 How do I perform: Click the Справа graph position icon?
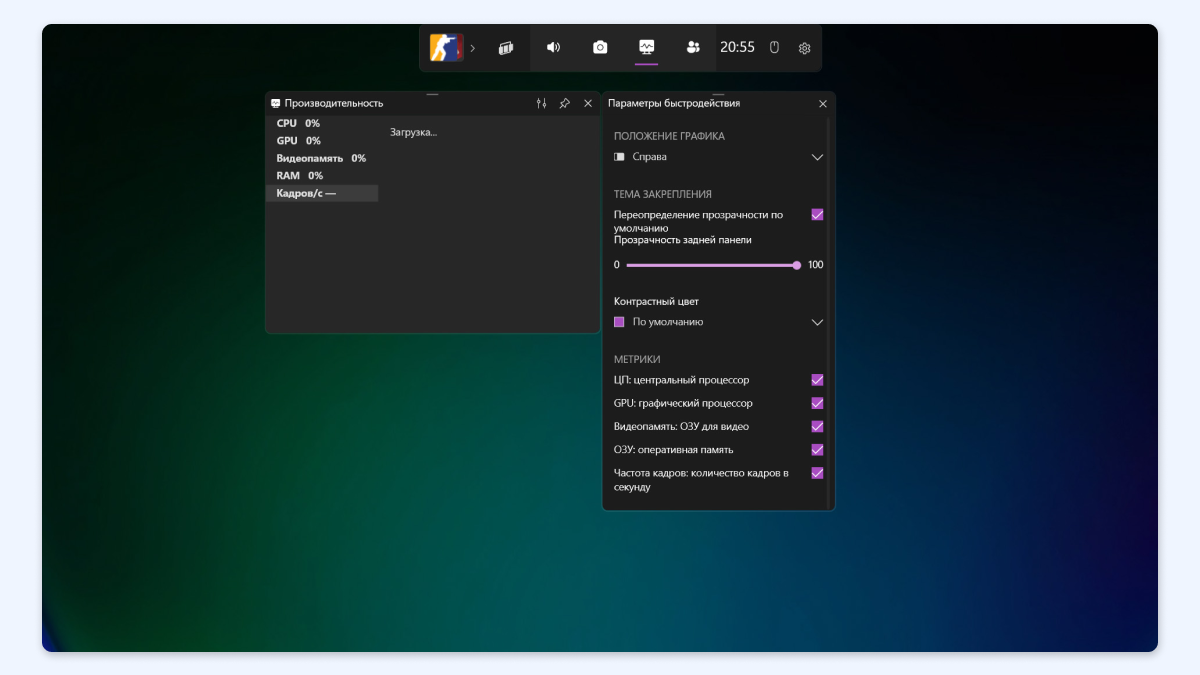(619, 157)
